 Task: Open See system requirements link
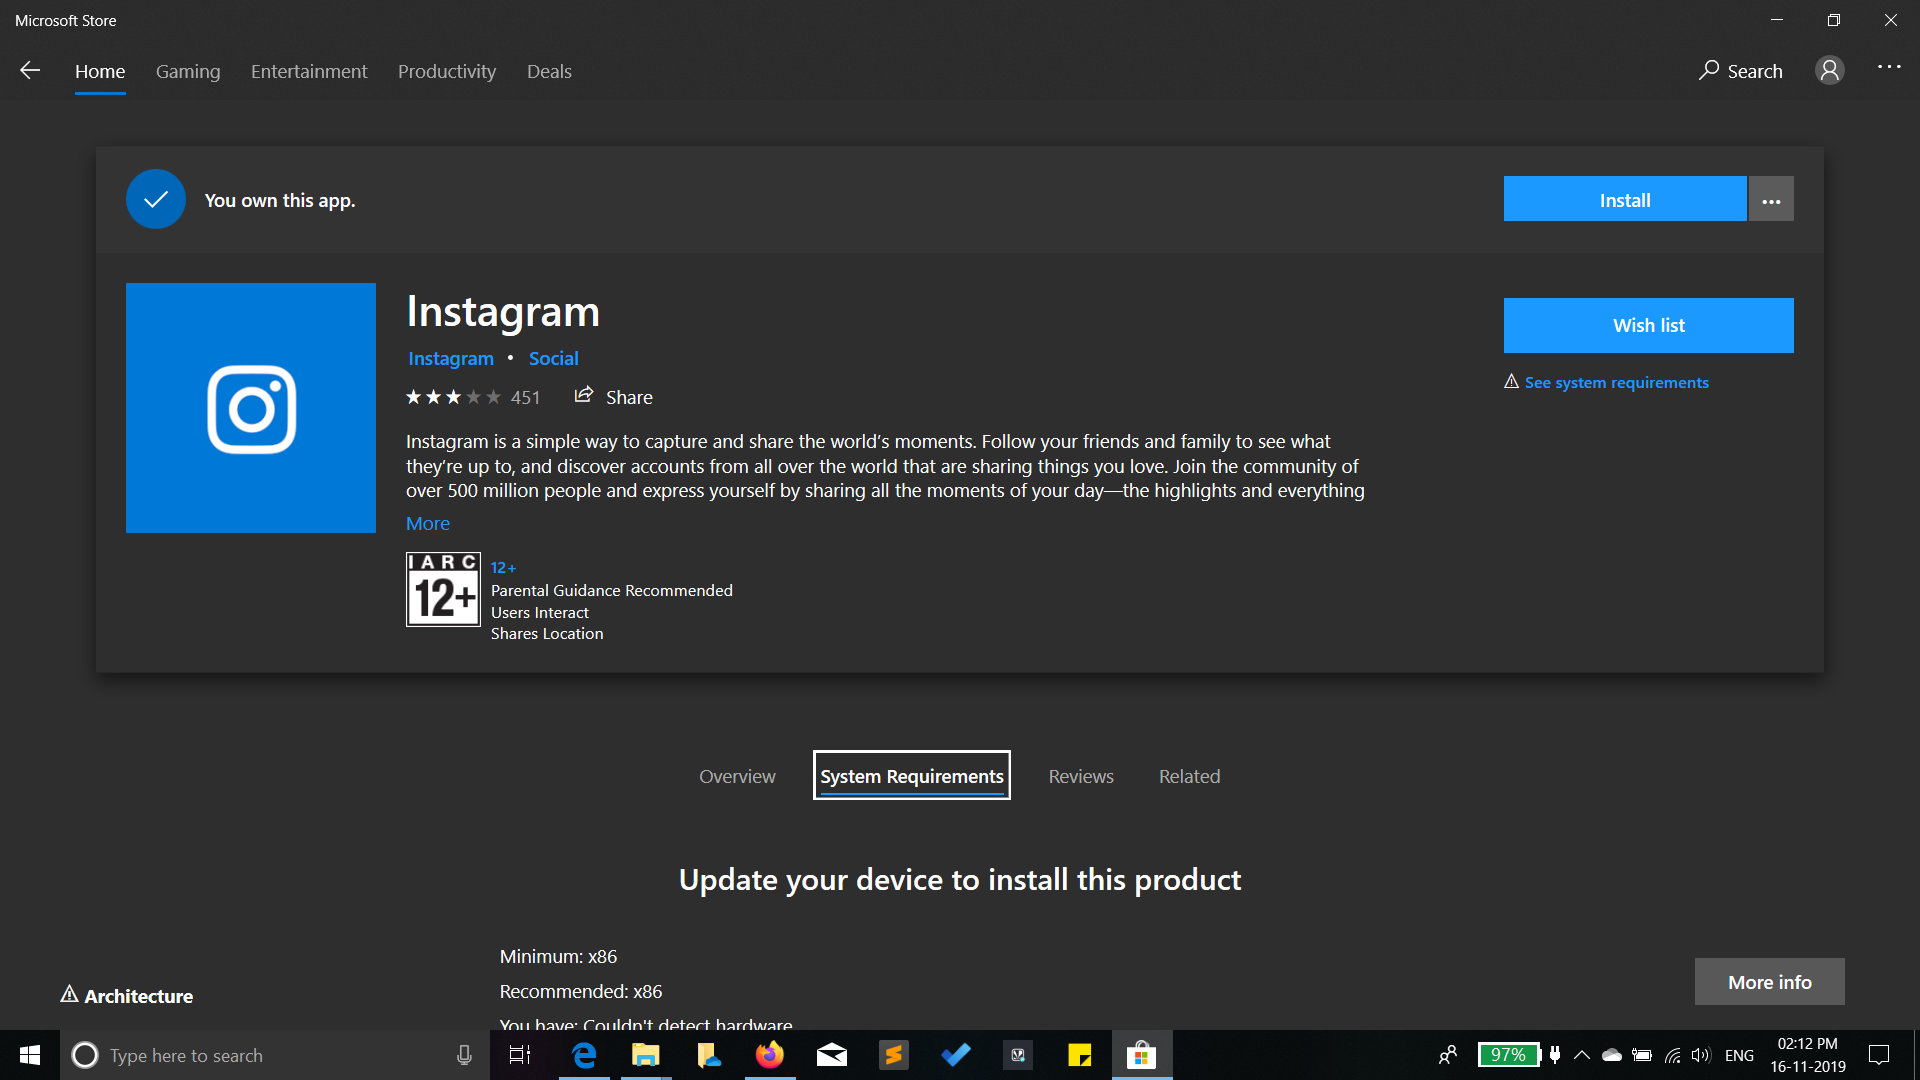(x=1616, y=382)
